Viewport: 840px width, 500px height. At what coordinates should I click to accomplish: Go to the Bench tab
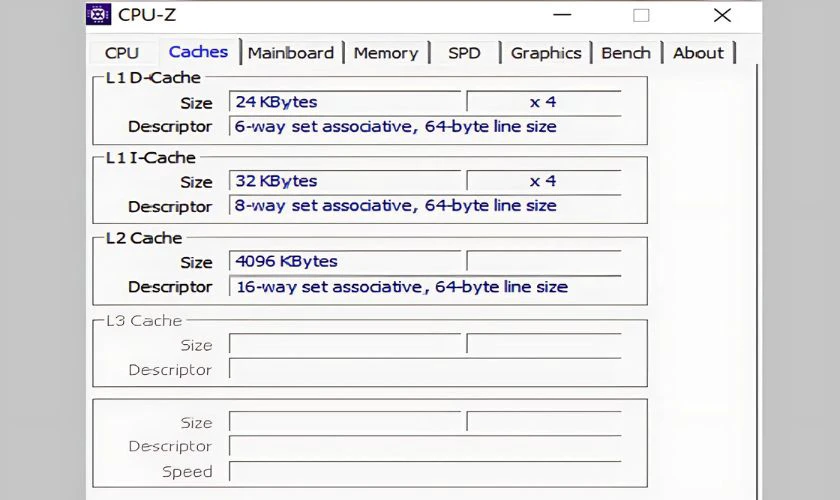626,53
